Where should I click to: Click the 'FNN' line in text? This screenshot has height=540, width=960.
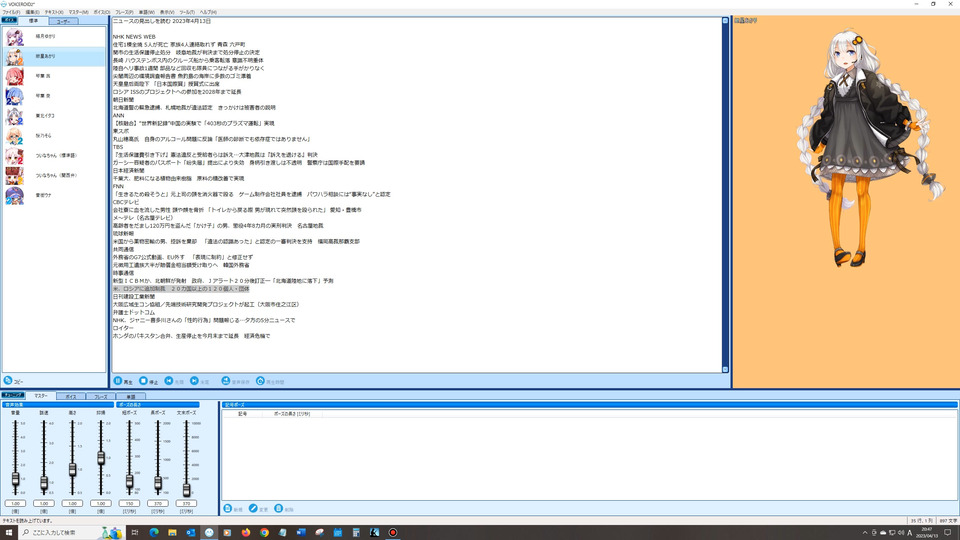pyautogui.click(x=118, y=186)
